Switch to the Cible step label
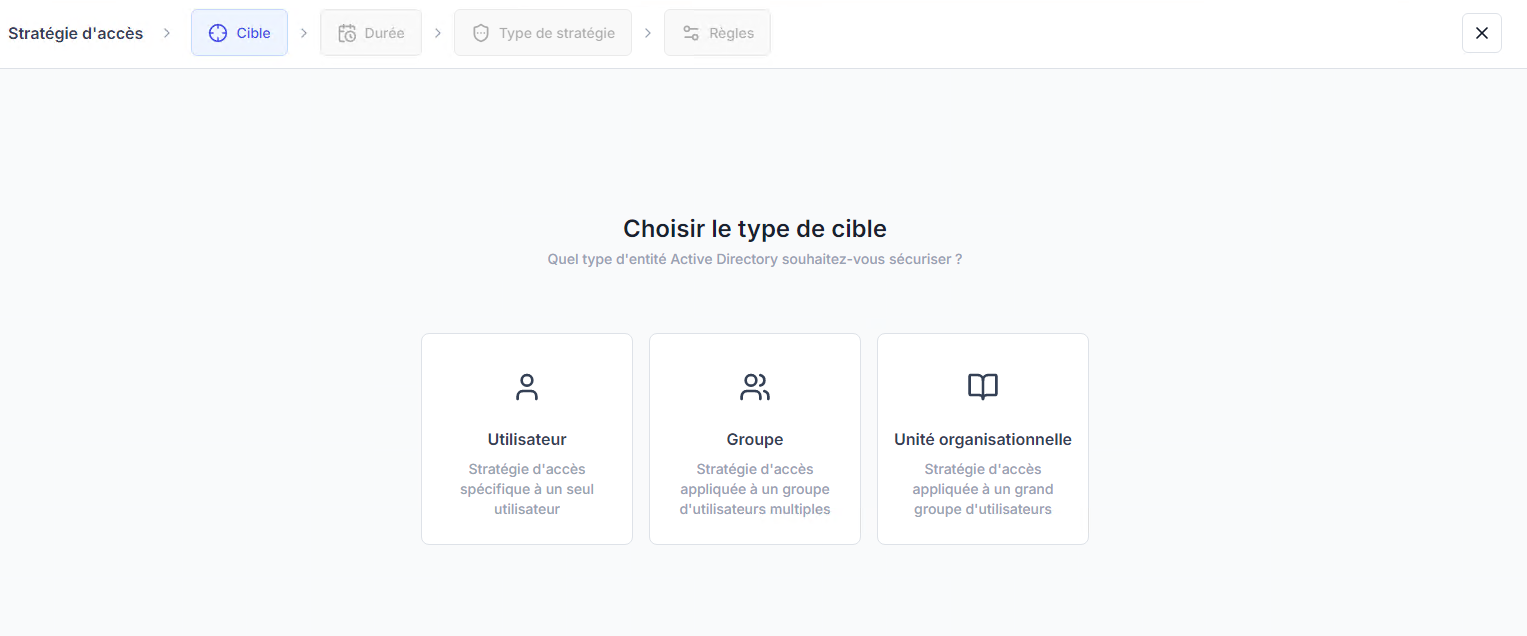 pyautogui.click(x=254, y=33)
